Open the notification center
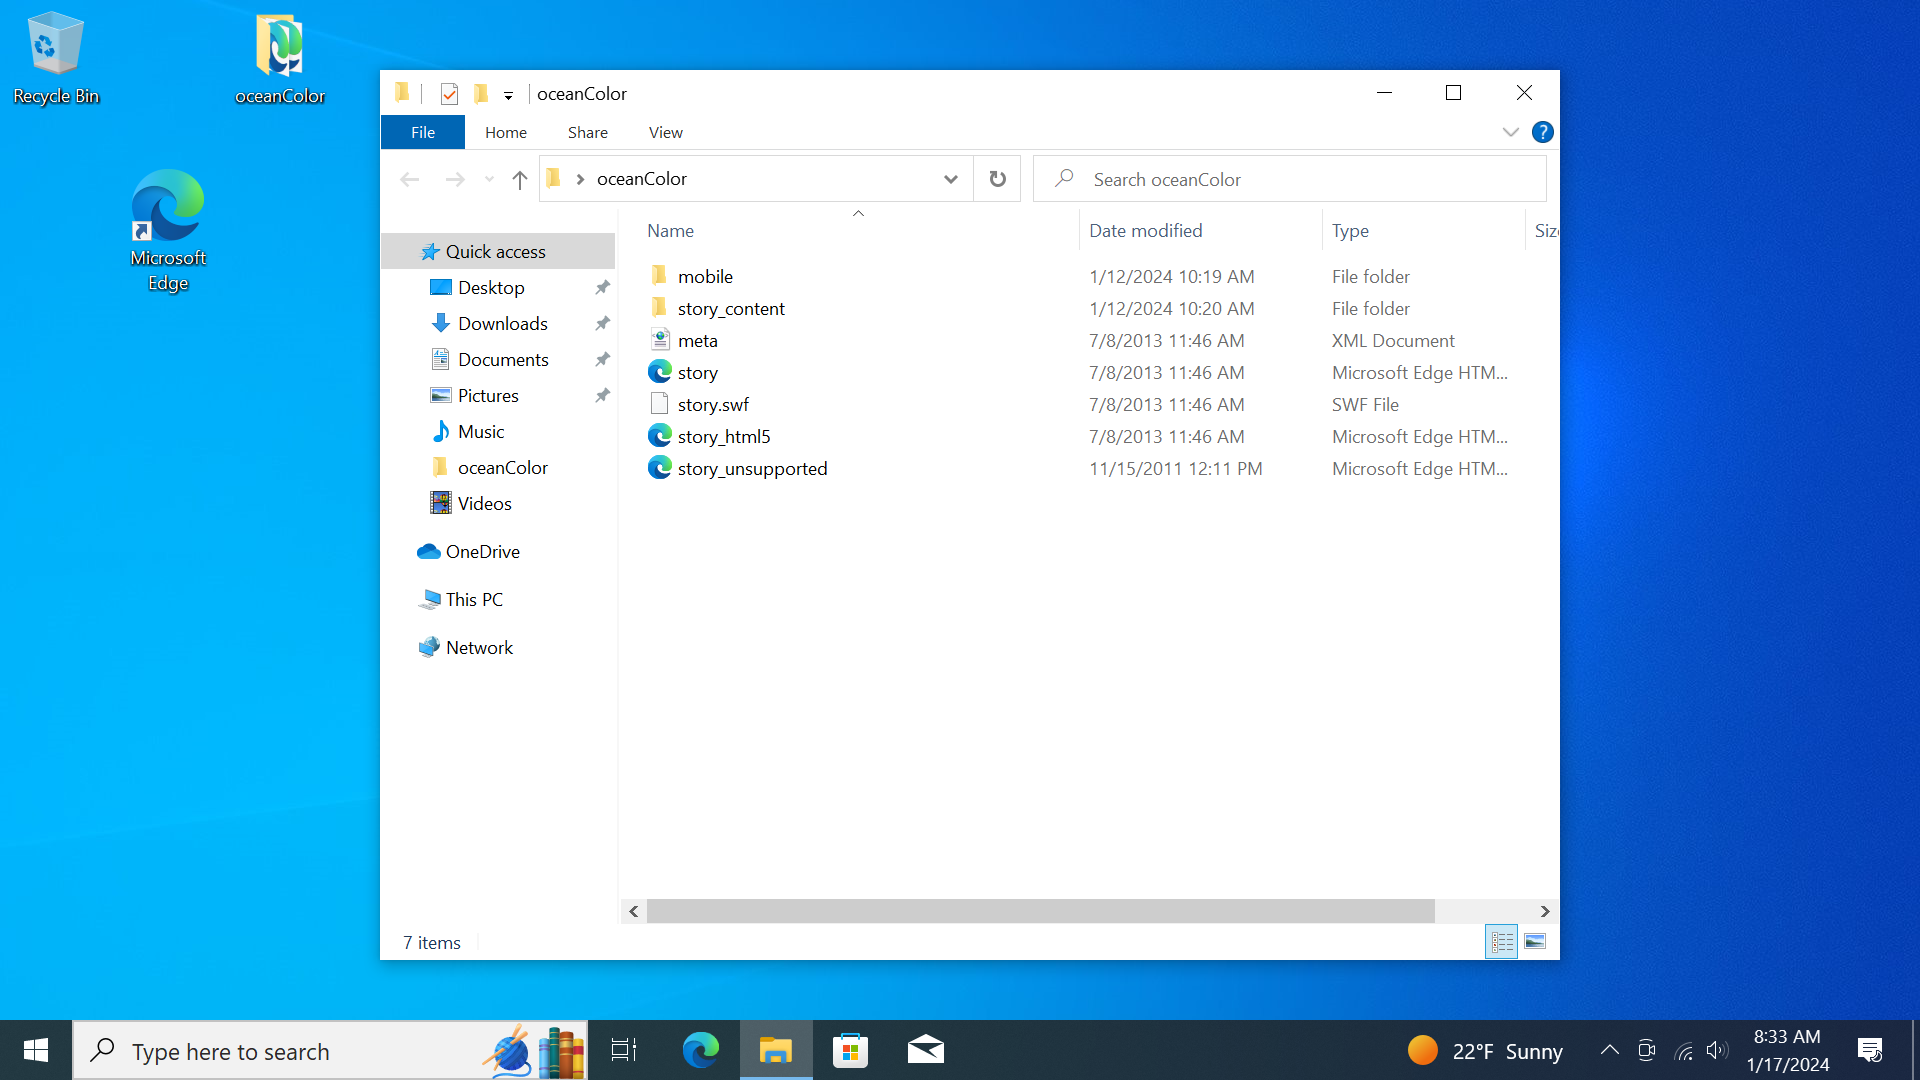 (1870, 1050)
